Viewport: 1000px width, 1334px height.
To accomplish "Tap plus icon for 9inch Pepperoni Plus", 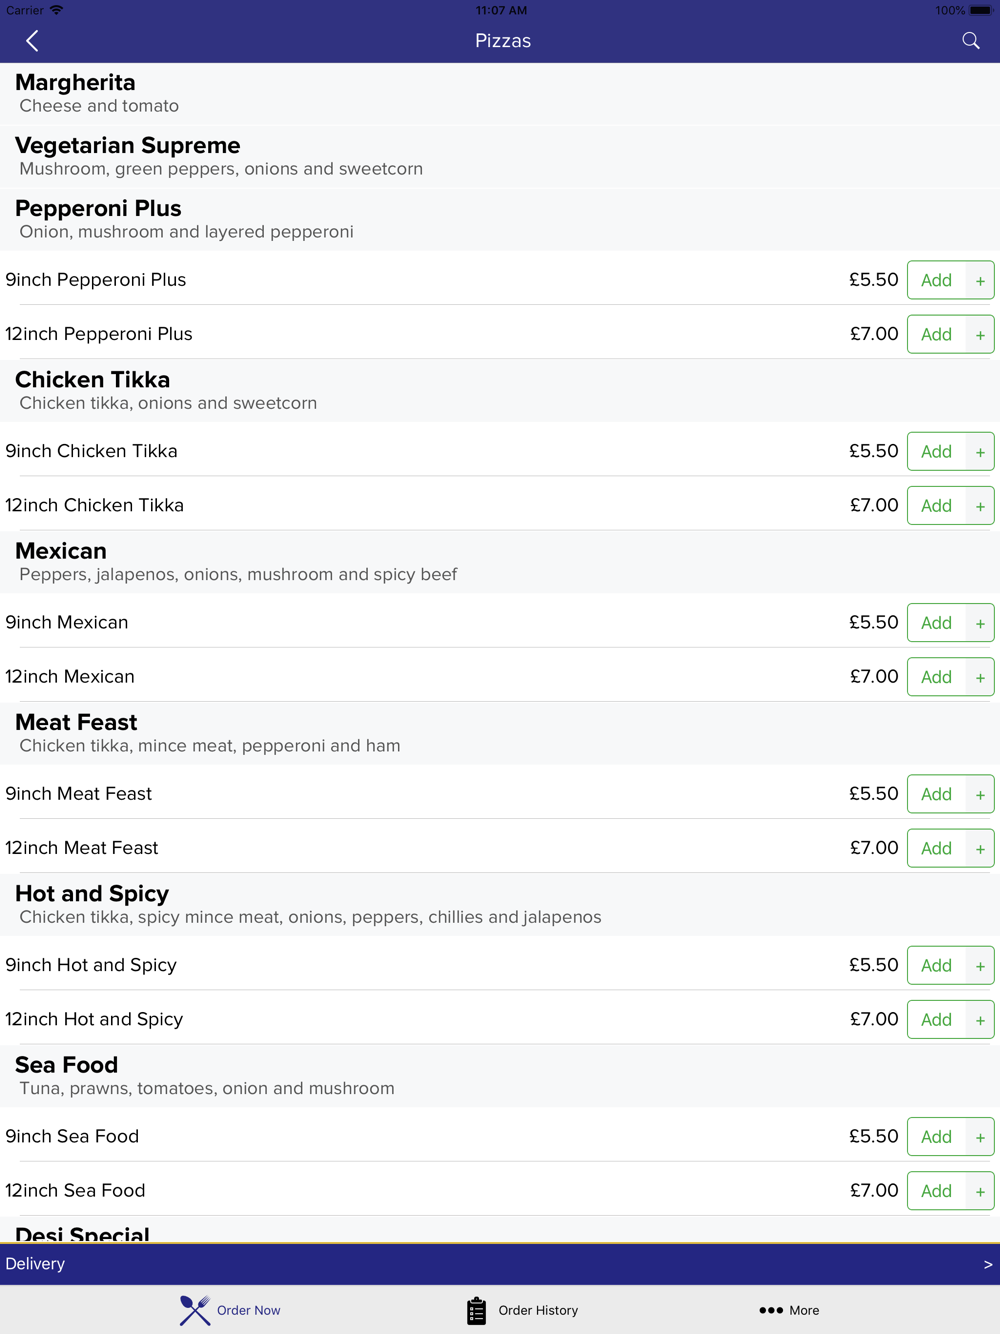I will pos(980,281).
